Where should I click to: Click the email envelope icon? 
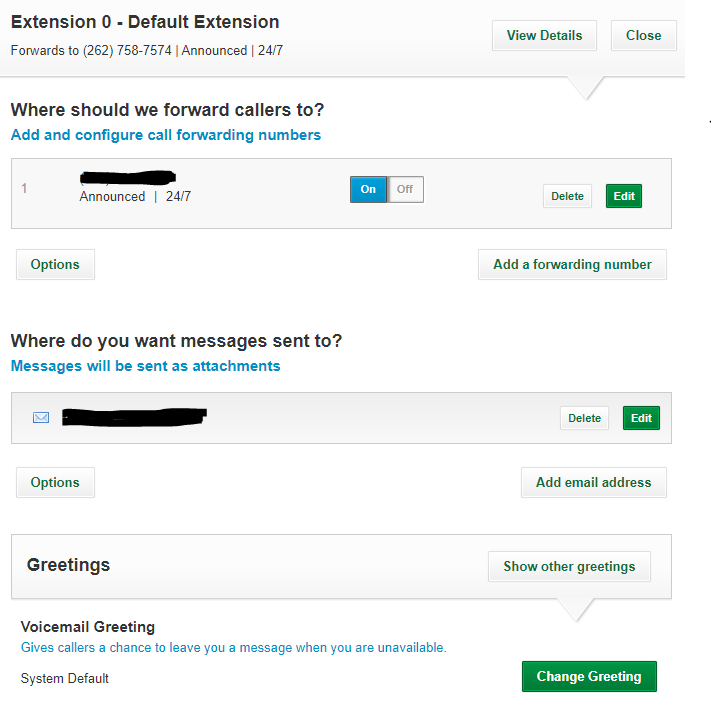tap(41, 417)
